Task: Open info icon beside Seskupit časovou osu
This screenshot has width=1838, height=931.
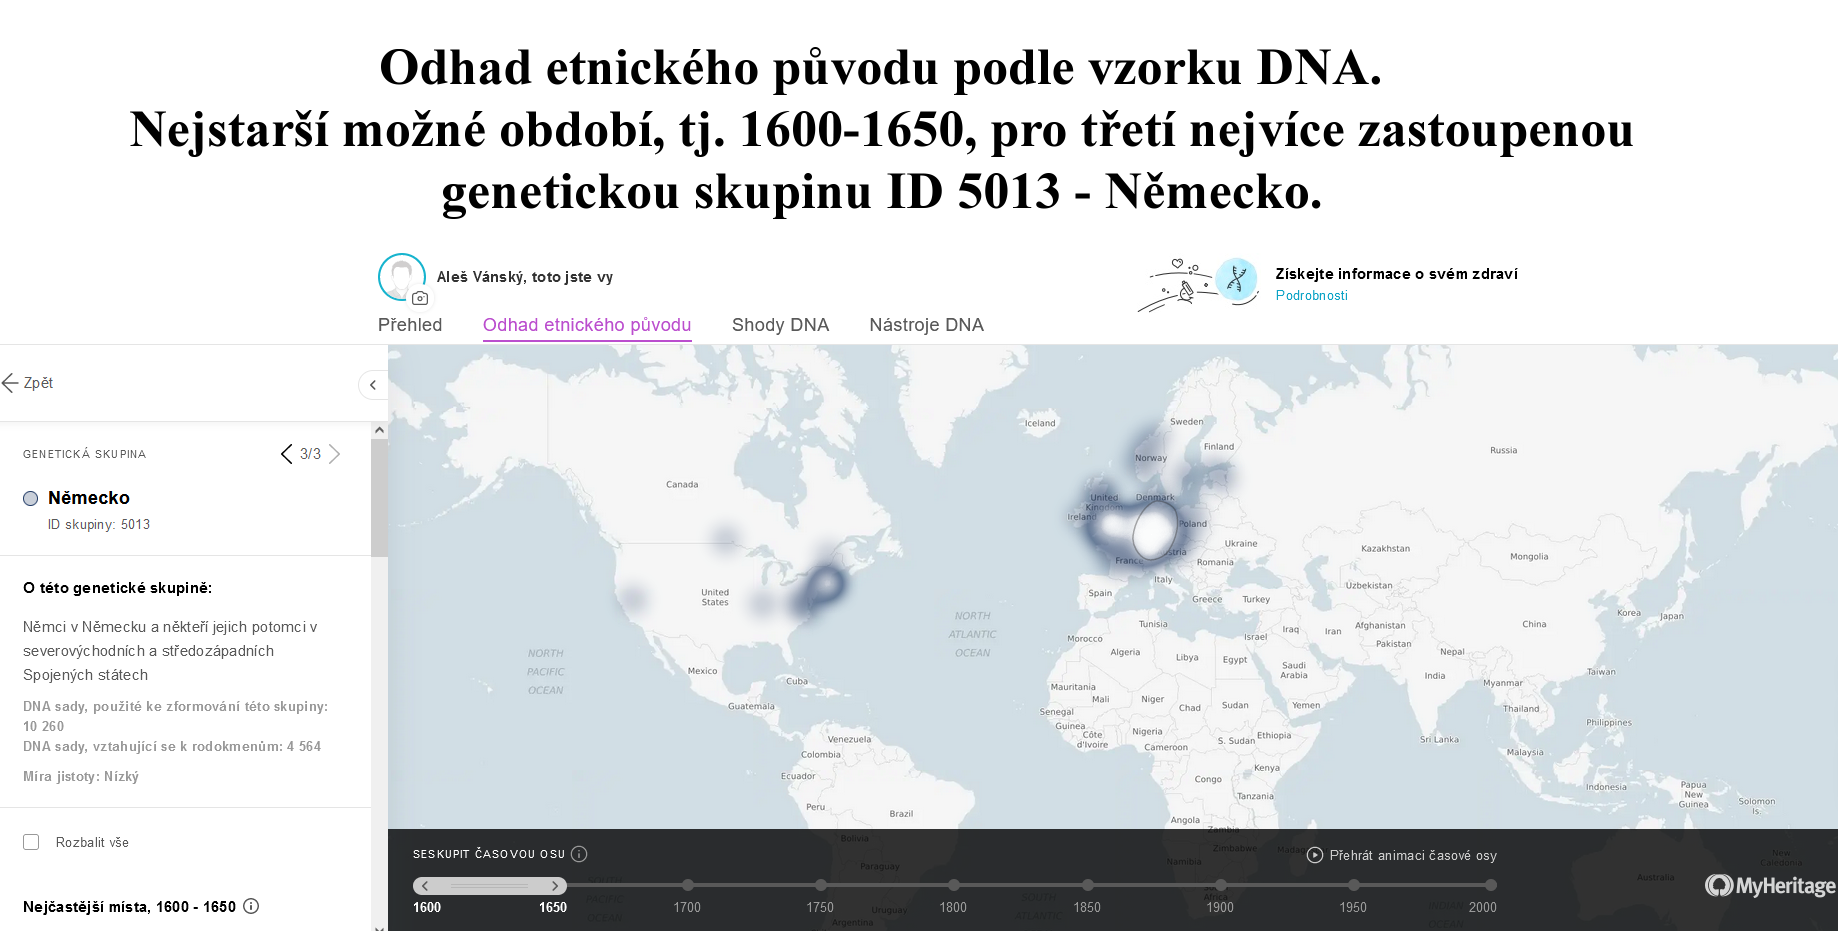Action: pos(579,854)
